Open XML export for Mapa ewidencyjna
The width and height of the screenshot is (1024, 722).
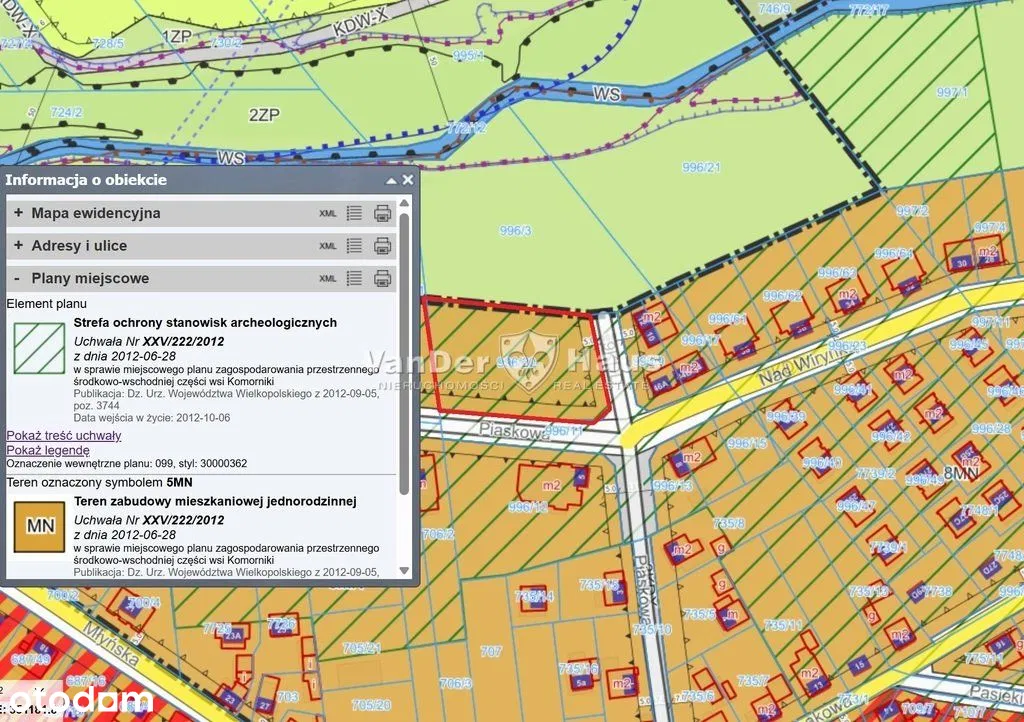pos(328,213)
